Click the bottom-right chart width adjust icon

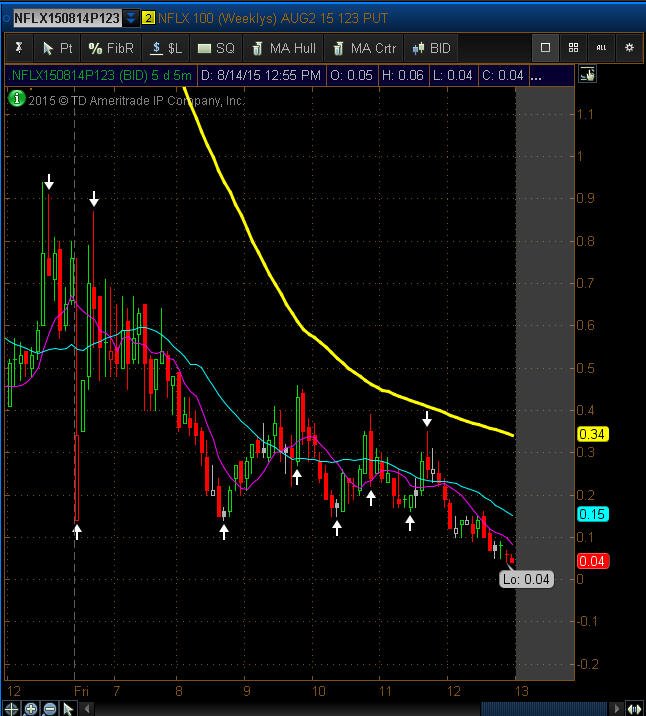pyautogui.click(x=634, y=709)
